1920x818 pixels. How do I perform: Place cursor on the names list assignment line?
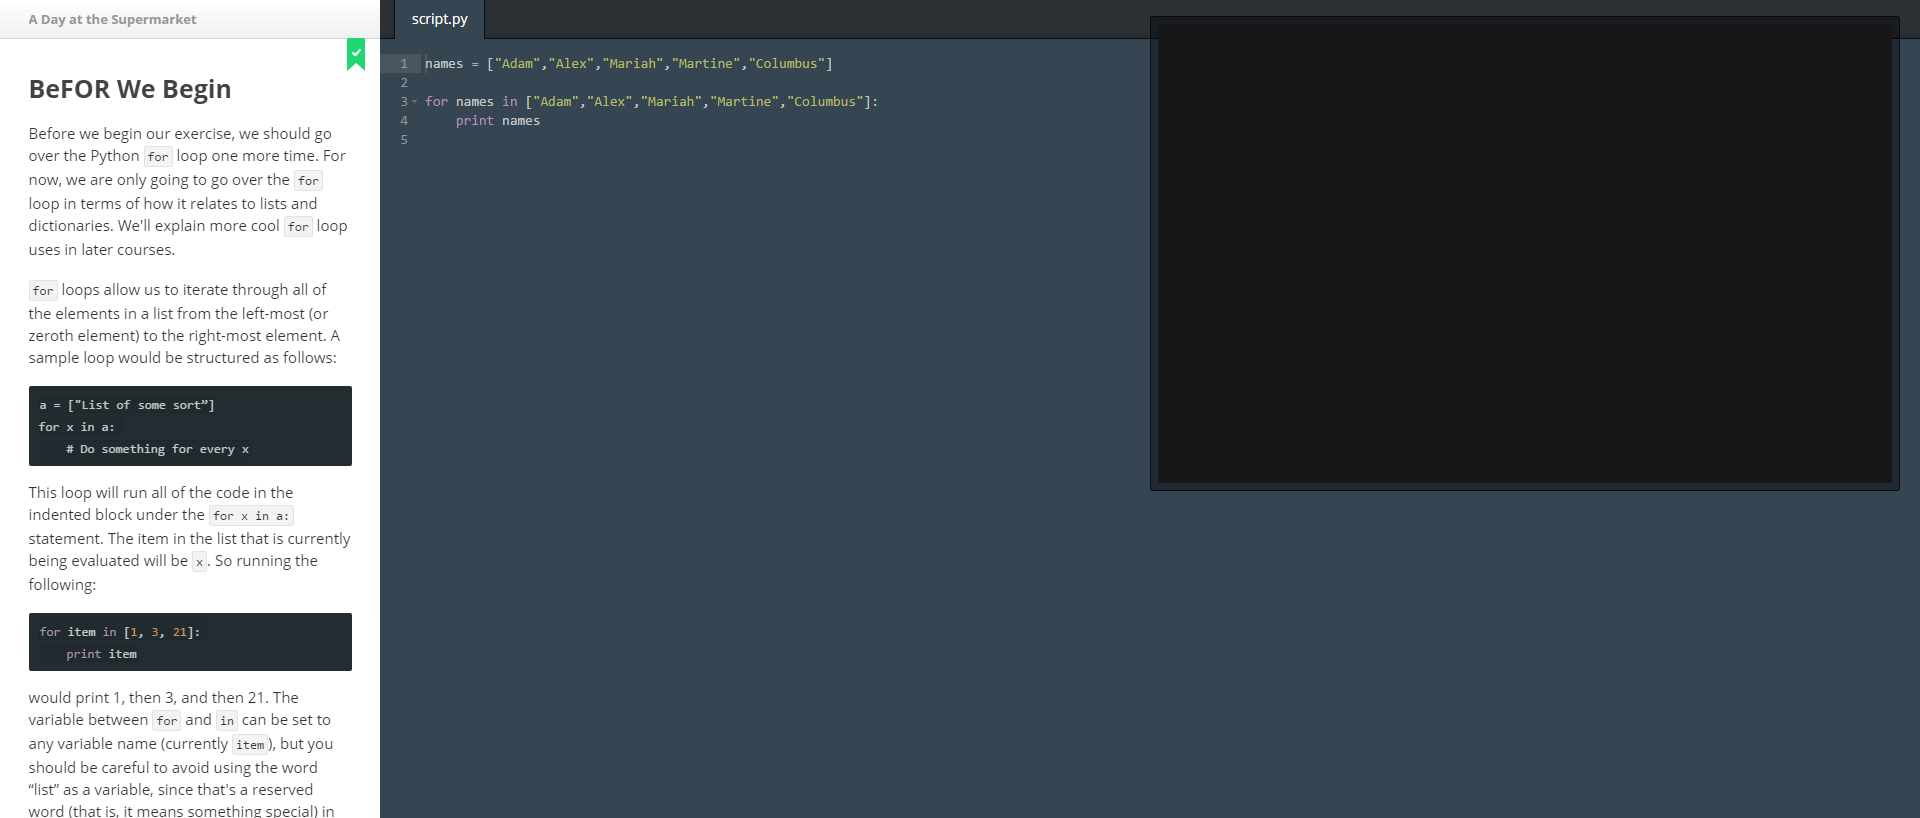pos(628,64)
